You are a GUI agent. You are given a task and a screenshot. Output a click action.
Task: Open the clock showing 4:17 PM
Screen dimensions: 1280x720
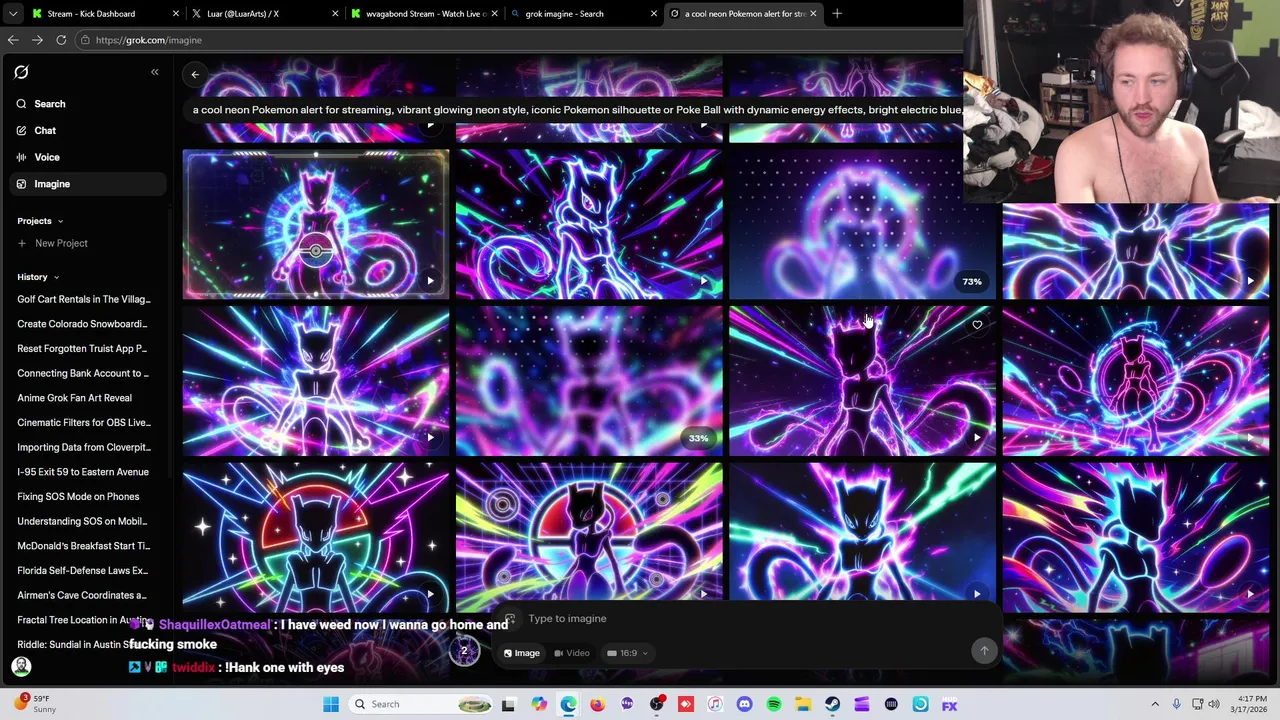click(x=1250, y=704)
